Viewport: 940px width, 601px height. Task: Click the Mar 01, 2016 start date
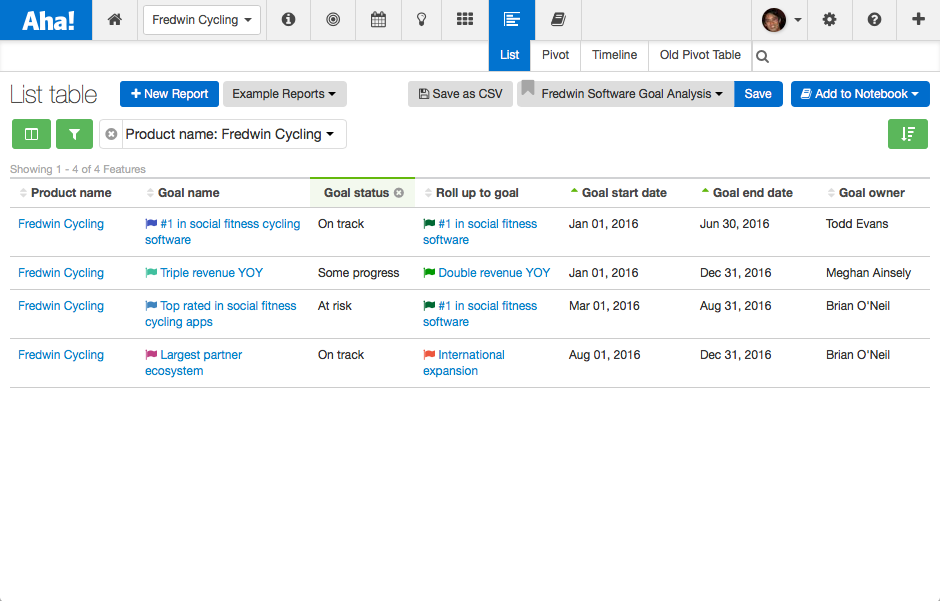pos(604,306)
